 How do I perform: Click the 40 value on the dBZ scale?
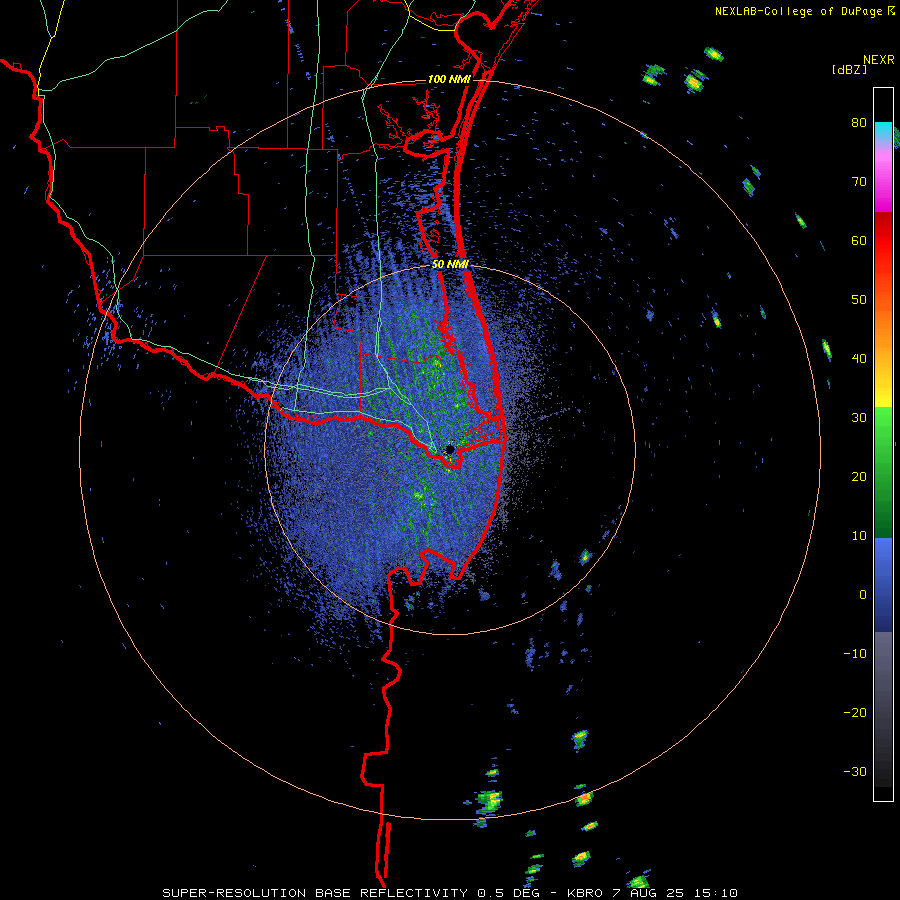859,359
